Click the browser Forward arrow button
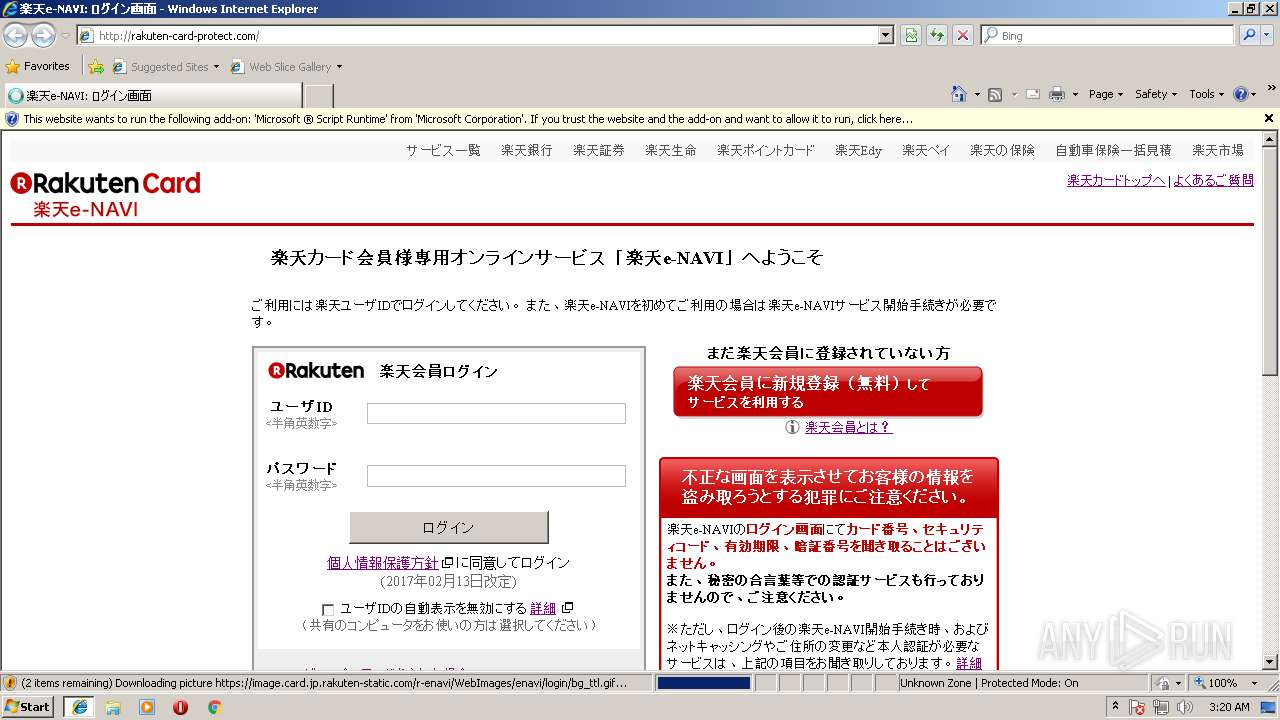This screenshot has width=1280, height=720. coord(43,35)
